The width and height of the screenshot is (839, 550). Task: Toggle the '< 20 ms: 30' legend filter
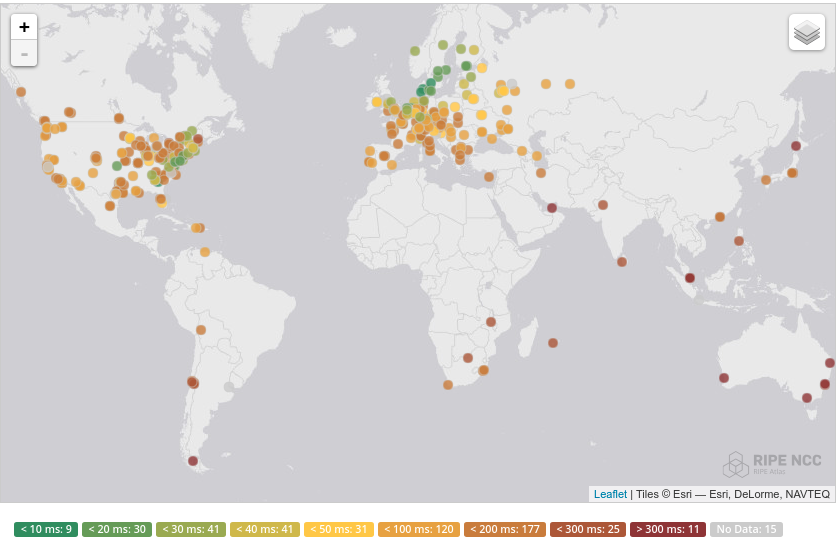tap(117, 529)
